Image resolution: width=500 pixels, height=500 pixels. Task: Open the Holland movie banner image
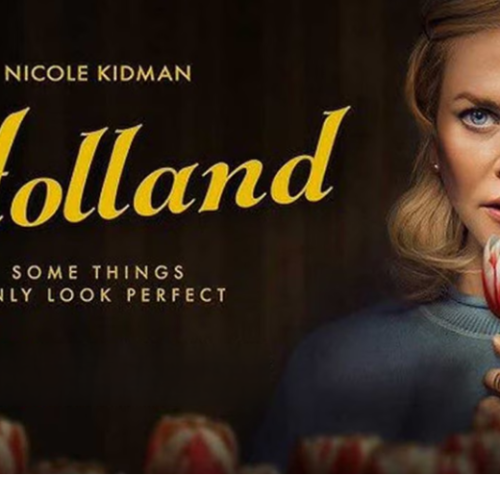click(250, 237)
